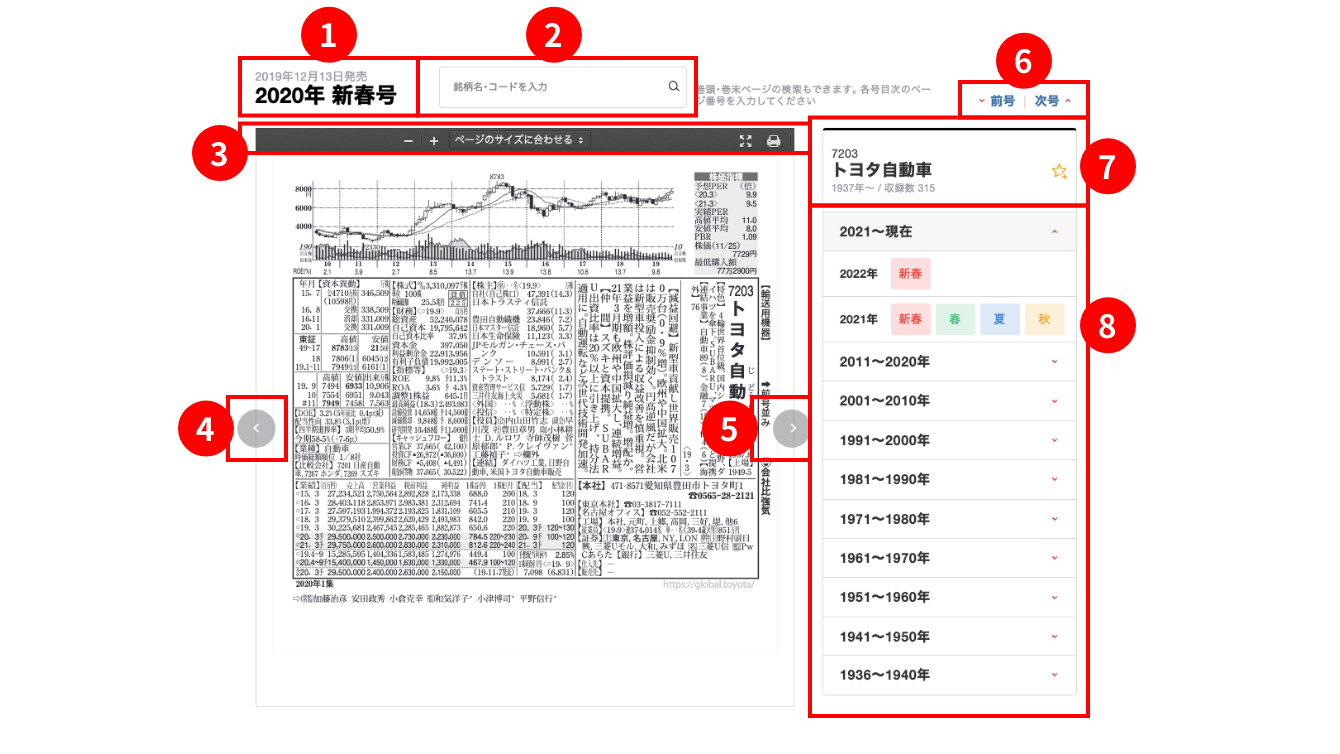1340x754 pixels.
Task: Open the 2021年 新春 issue
Action: 910,320
